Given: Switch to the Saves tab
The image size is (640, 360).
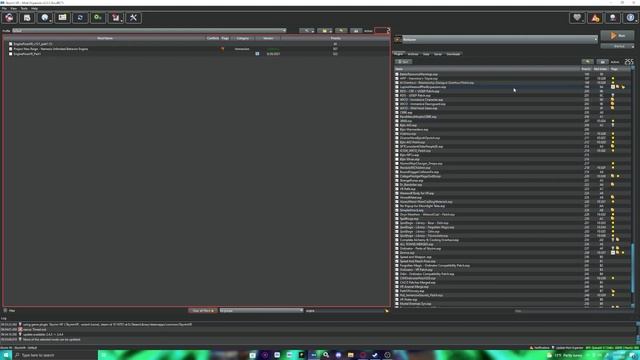Looking at the screenshot, I should [x=438, y=54].
